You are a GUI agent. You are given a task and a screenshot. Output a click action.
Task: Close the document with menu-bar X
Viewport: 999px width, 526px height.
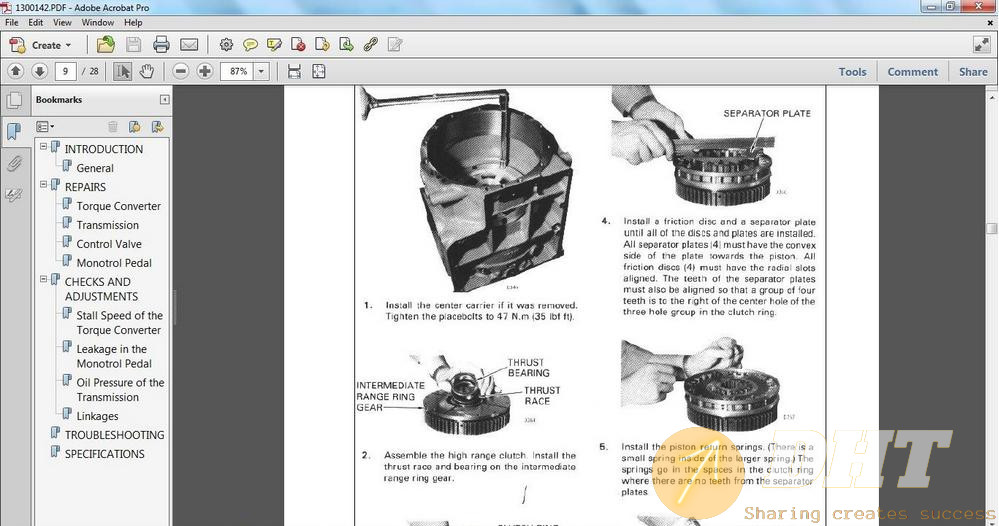991,22
